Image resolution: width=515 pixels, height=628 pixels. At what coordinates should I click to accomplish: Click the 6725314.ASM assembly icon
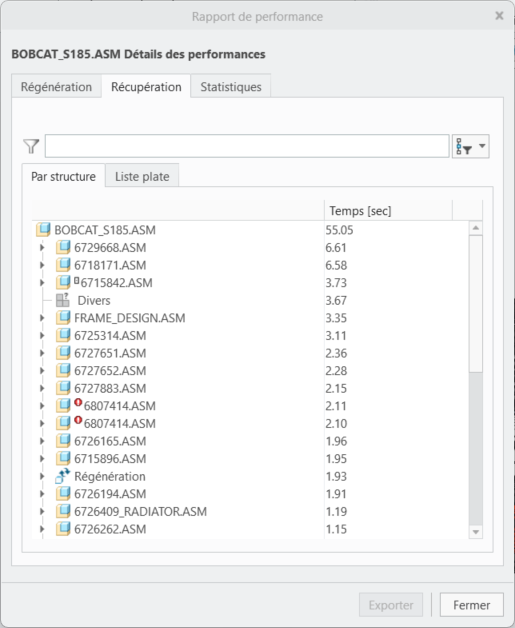(x=63, y=336)
